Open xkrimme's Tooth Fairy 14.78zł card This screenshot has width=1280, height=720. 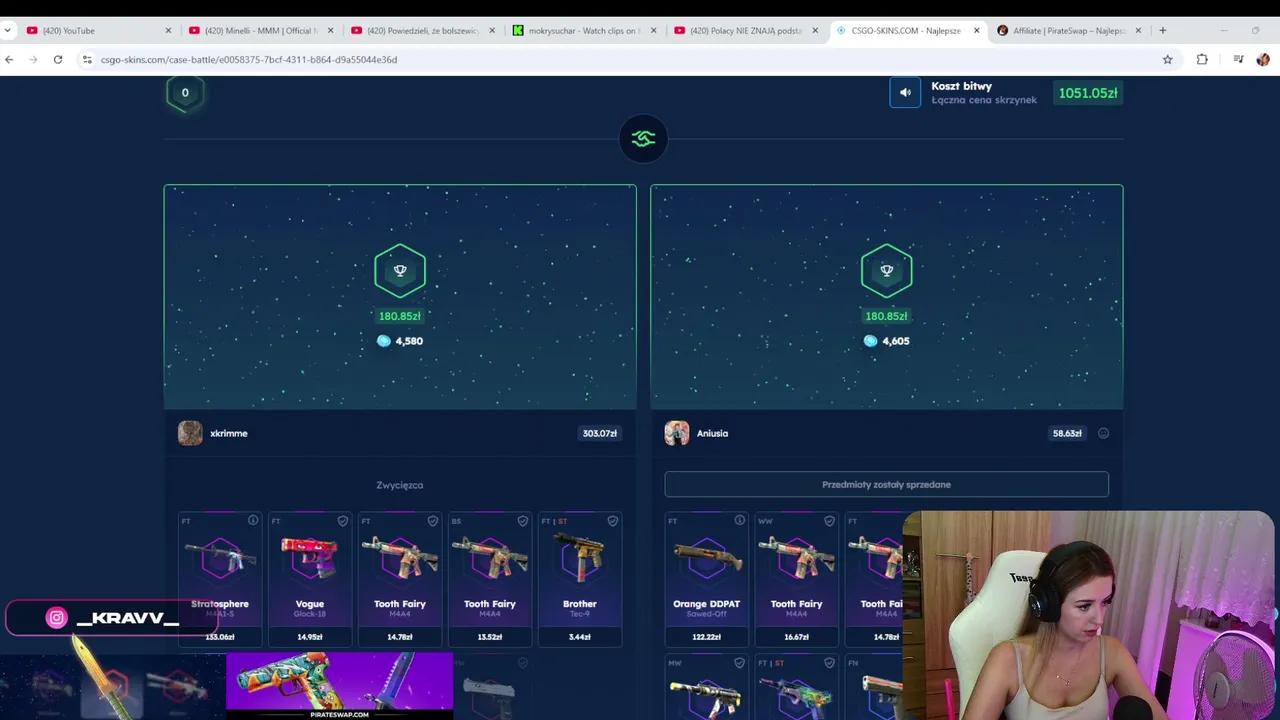[x=400, y=579]
